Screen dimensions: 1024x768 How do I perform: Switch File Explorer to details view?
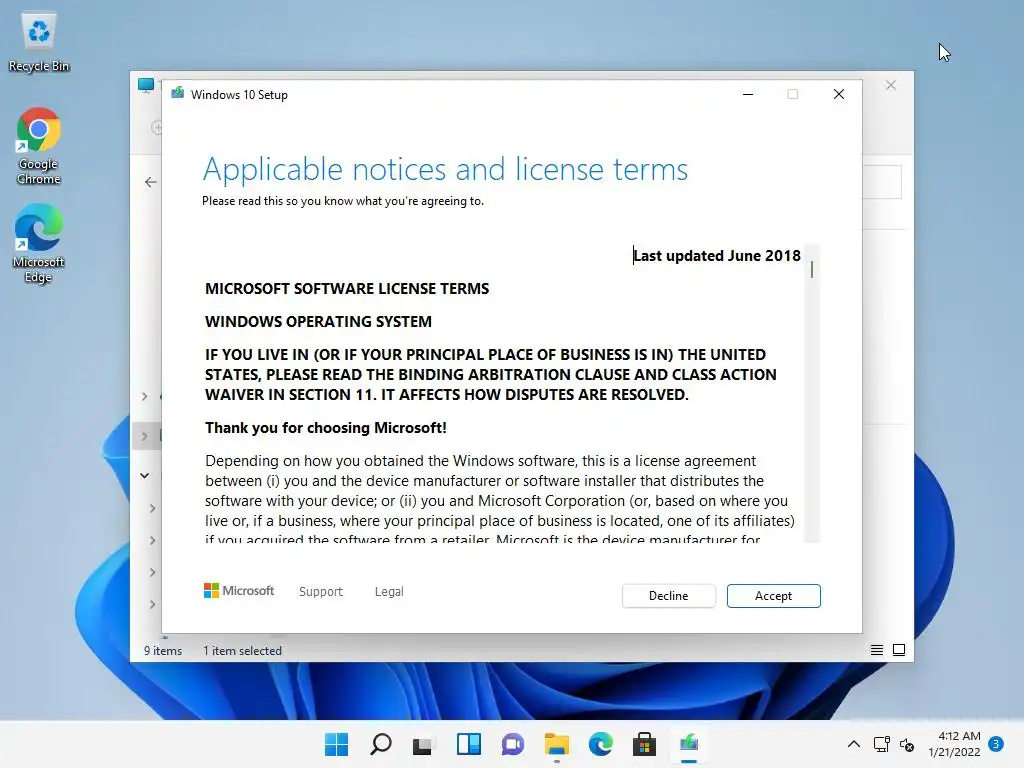pyautogui.click(x=876, y=650)
